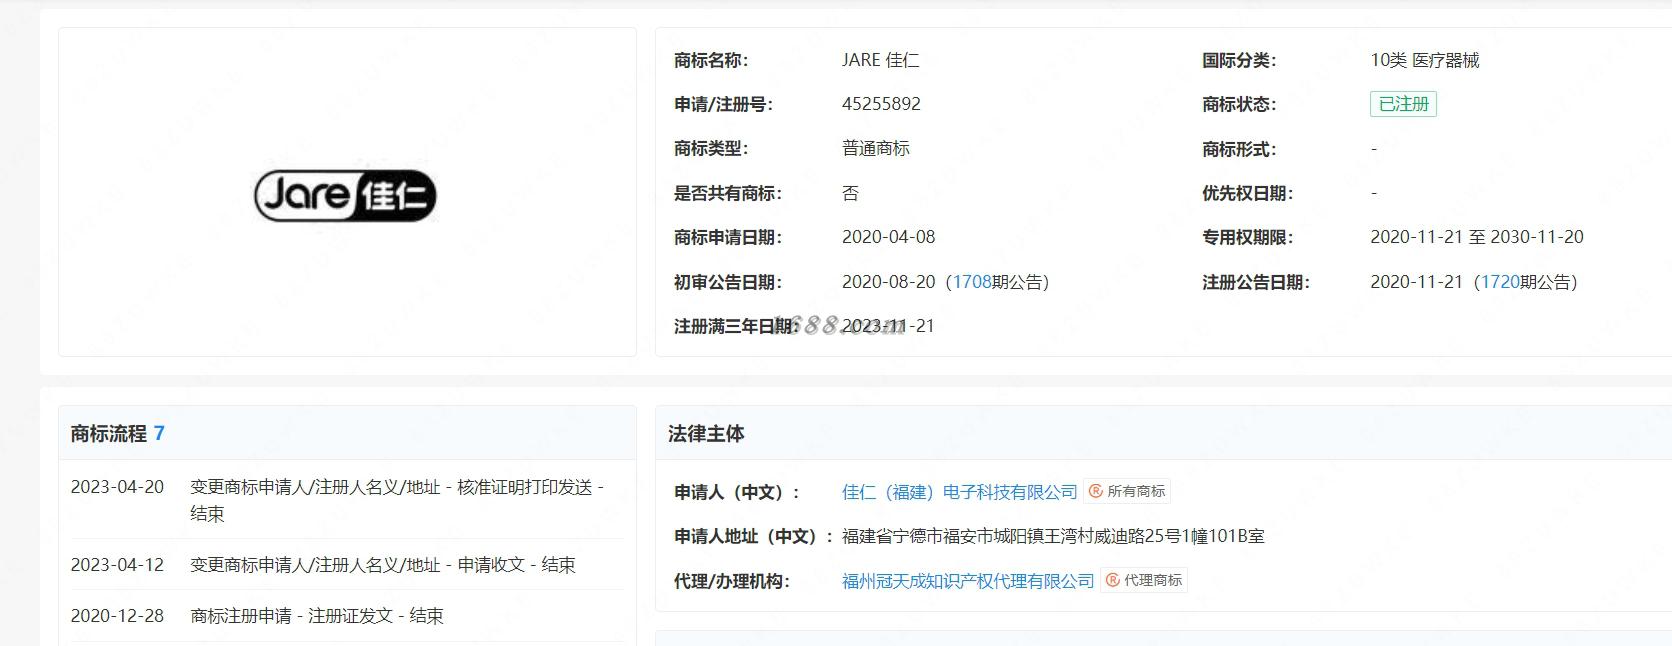Click the 已注册 status tag
Viewport: 1672px width, 646px height.
tap(1403, 104)
